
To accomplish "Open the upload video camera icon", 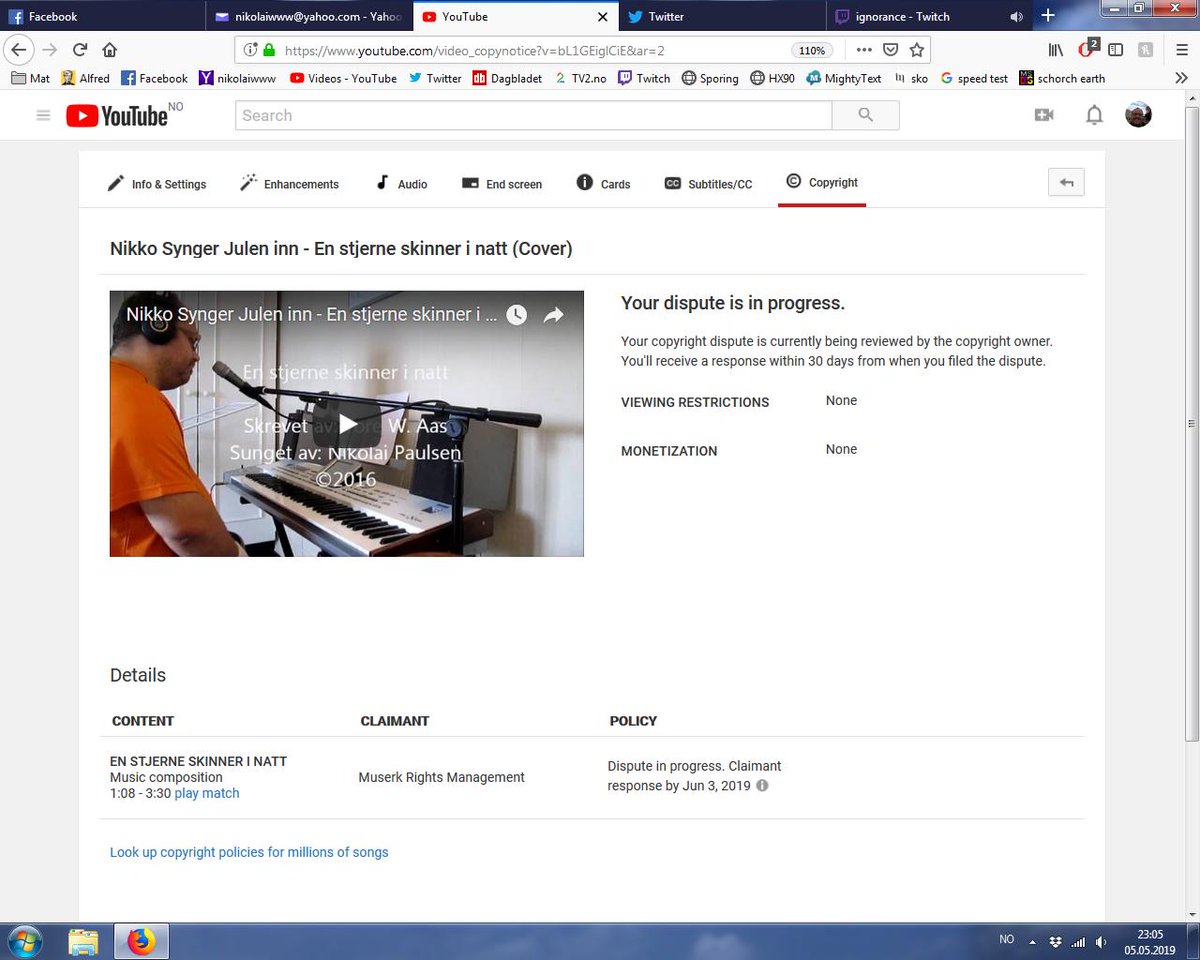I will pyautogui.click(x=1044, y=115).
